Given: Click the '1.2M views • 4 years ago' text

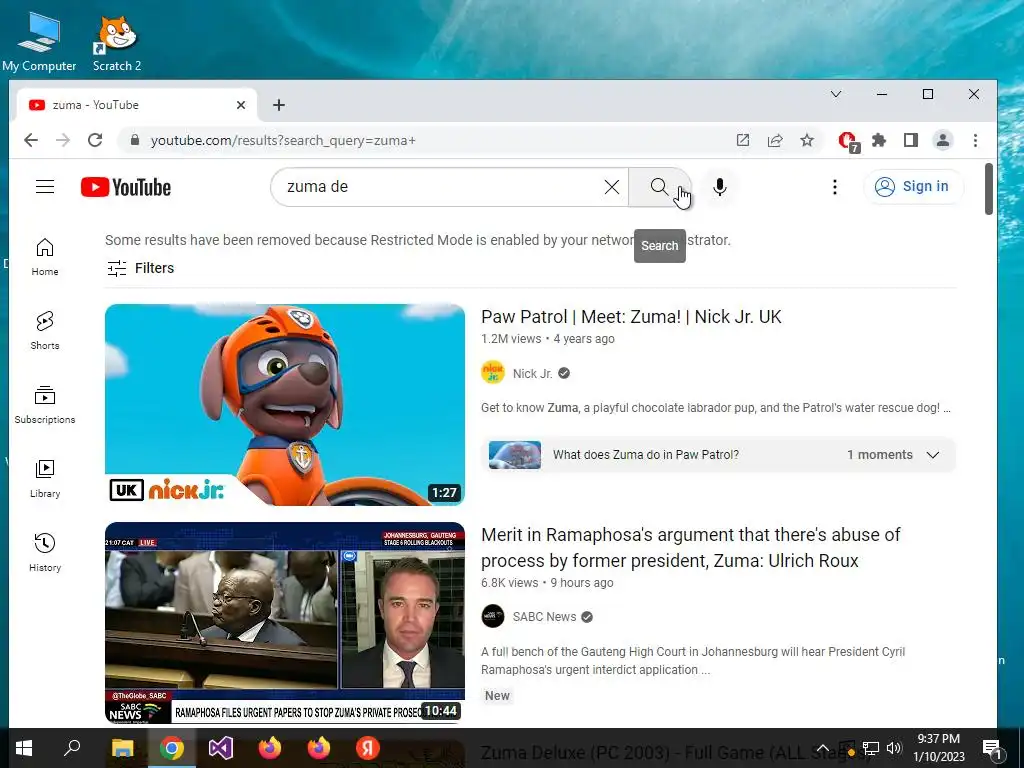Looking at the screenshot, I should pyautogui.click(x=548, y=339).
